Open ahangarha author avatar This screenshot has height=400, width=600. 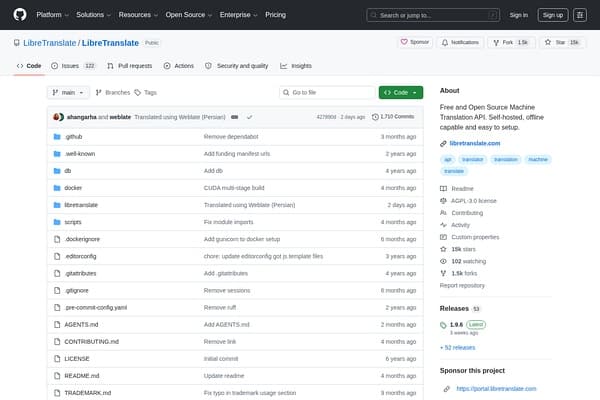(58, 117)
